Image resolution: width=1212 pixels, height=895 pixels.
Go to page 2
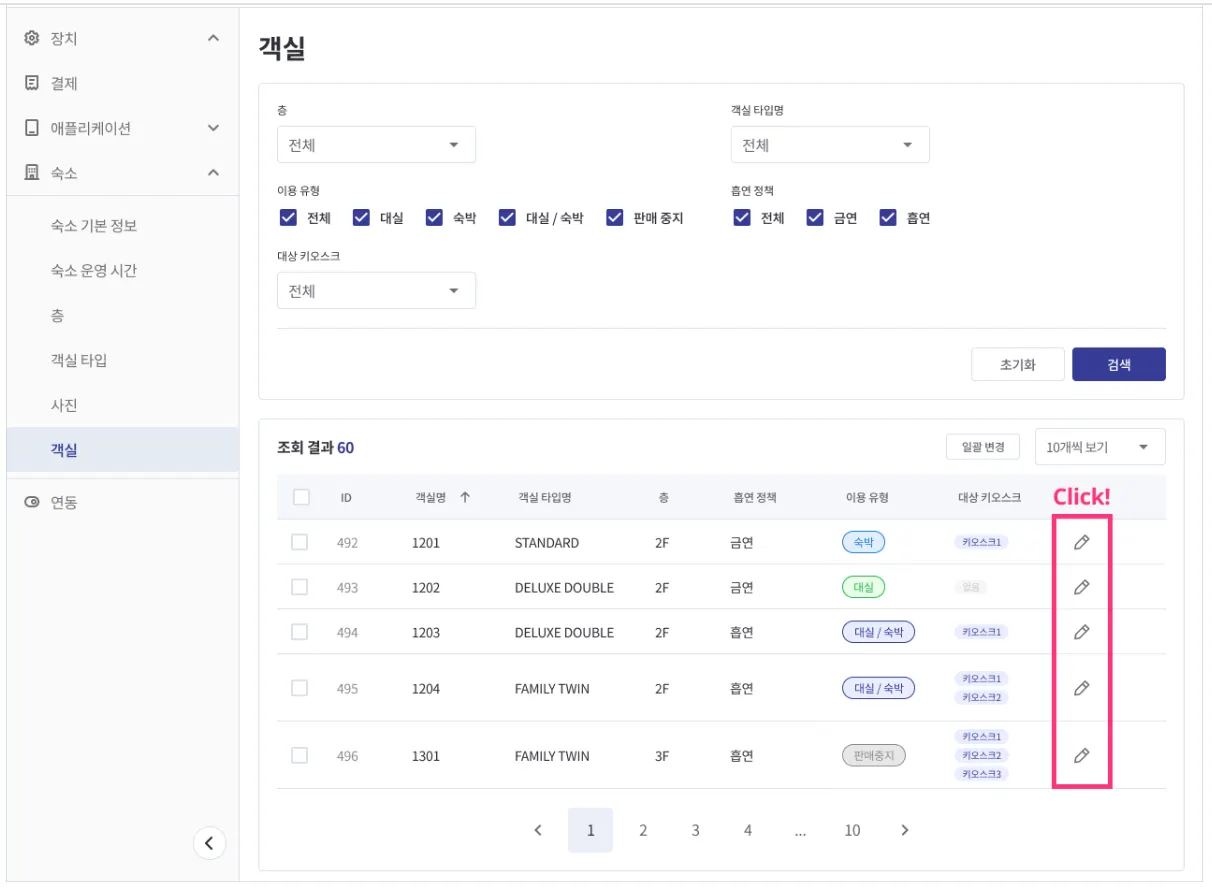click(x=643, y=830)
